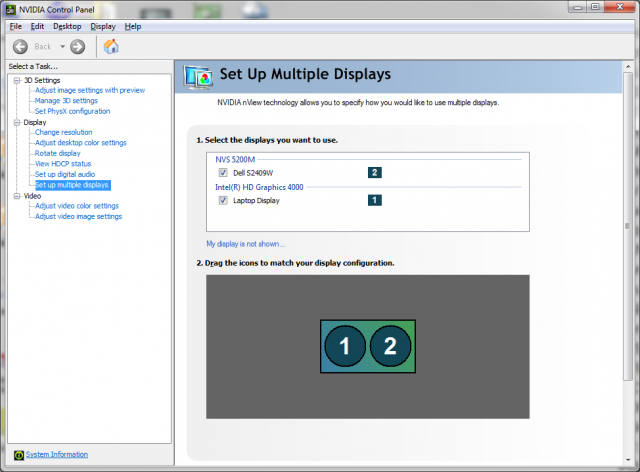The width and height of the screenshot is (640, 472).
Task: Collapse the Display tree node
Action: (17, 122)
